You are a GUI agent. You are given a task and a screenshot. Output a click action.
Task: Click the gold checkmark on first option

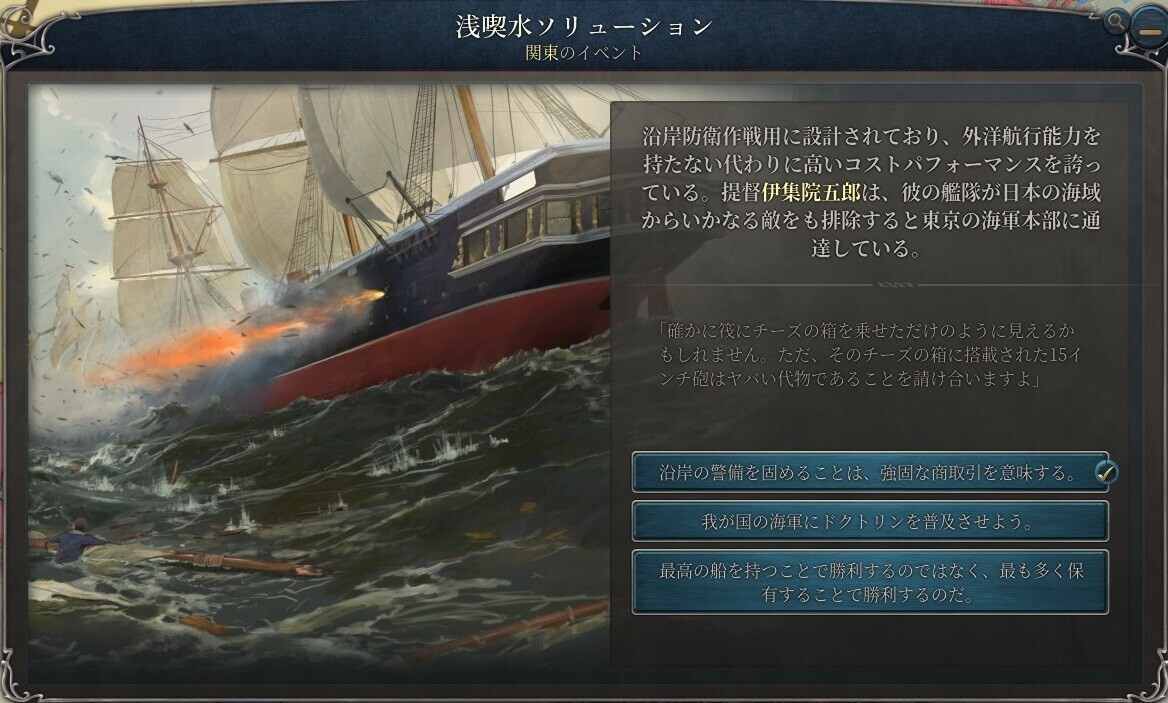(x=1106, y=471)
